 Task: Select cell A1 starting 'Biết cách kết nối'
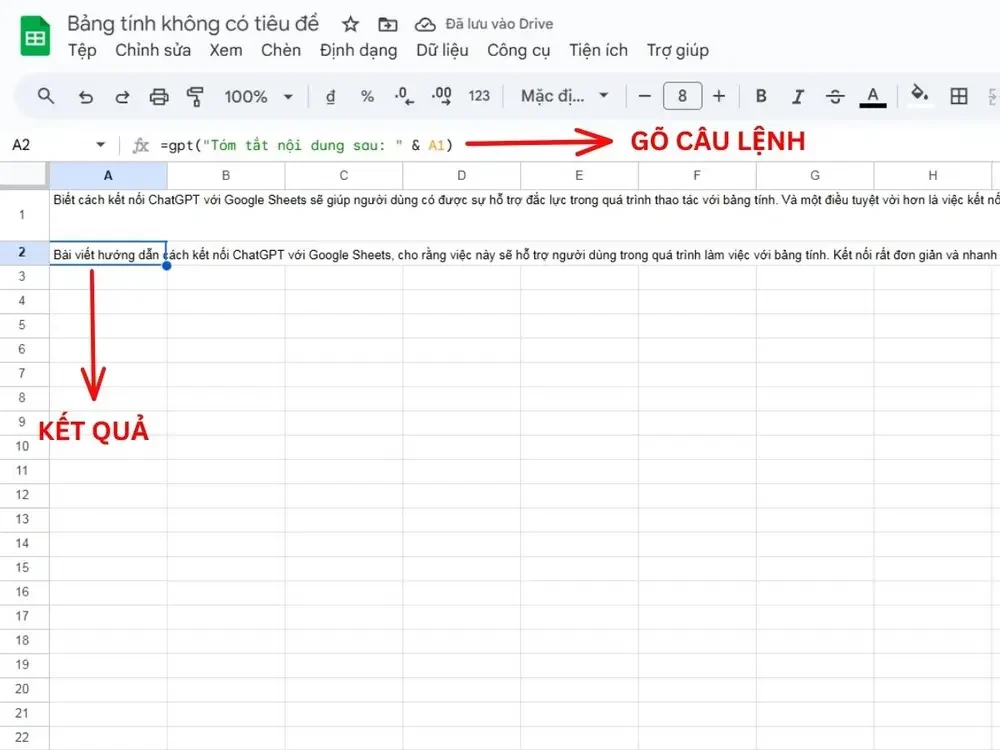coord(108,215)
